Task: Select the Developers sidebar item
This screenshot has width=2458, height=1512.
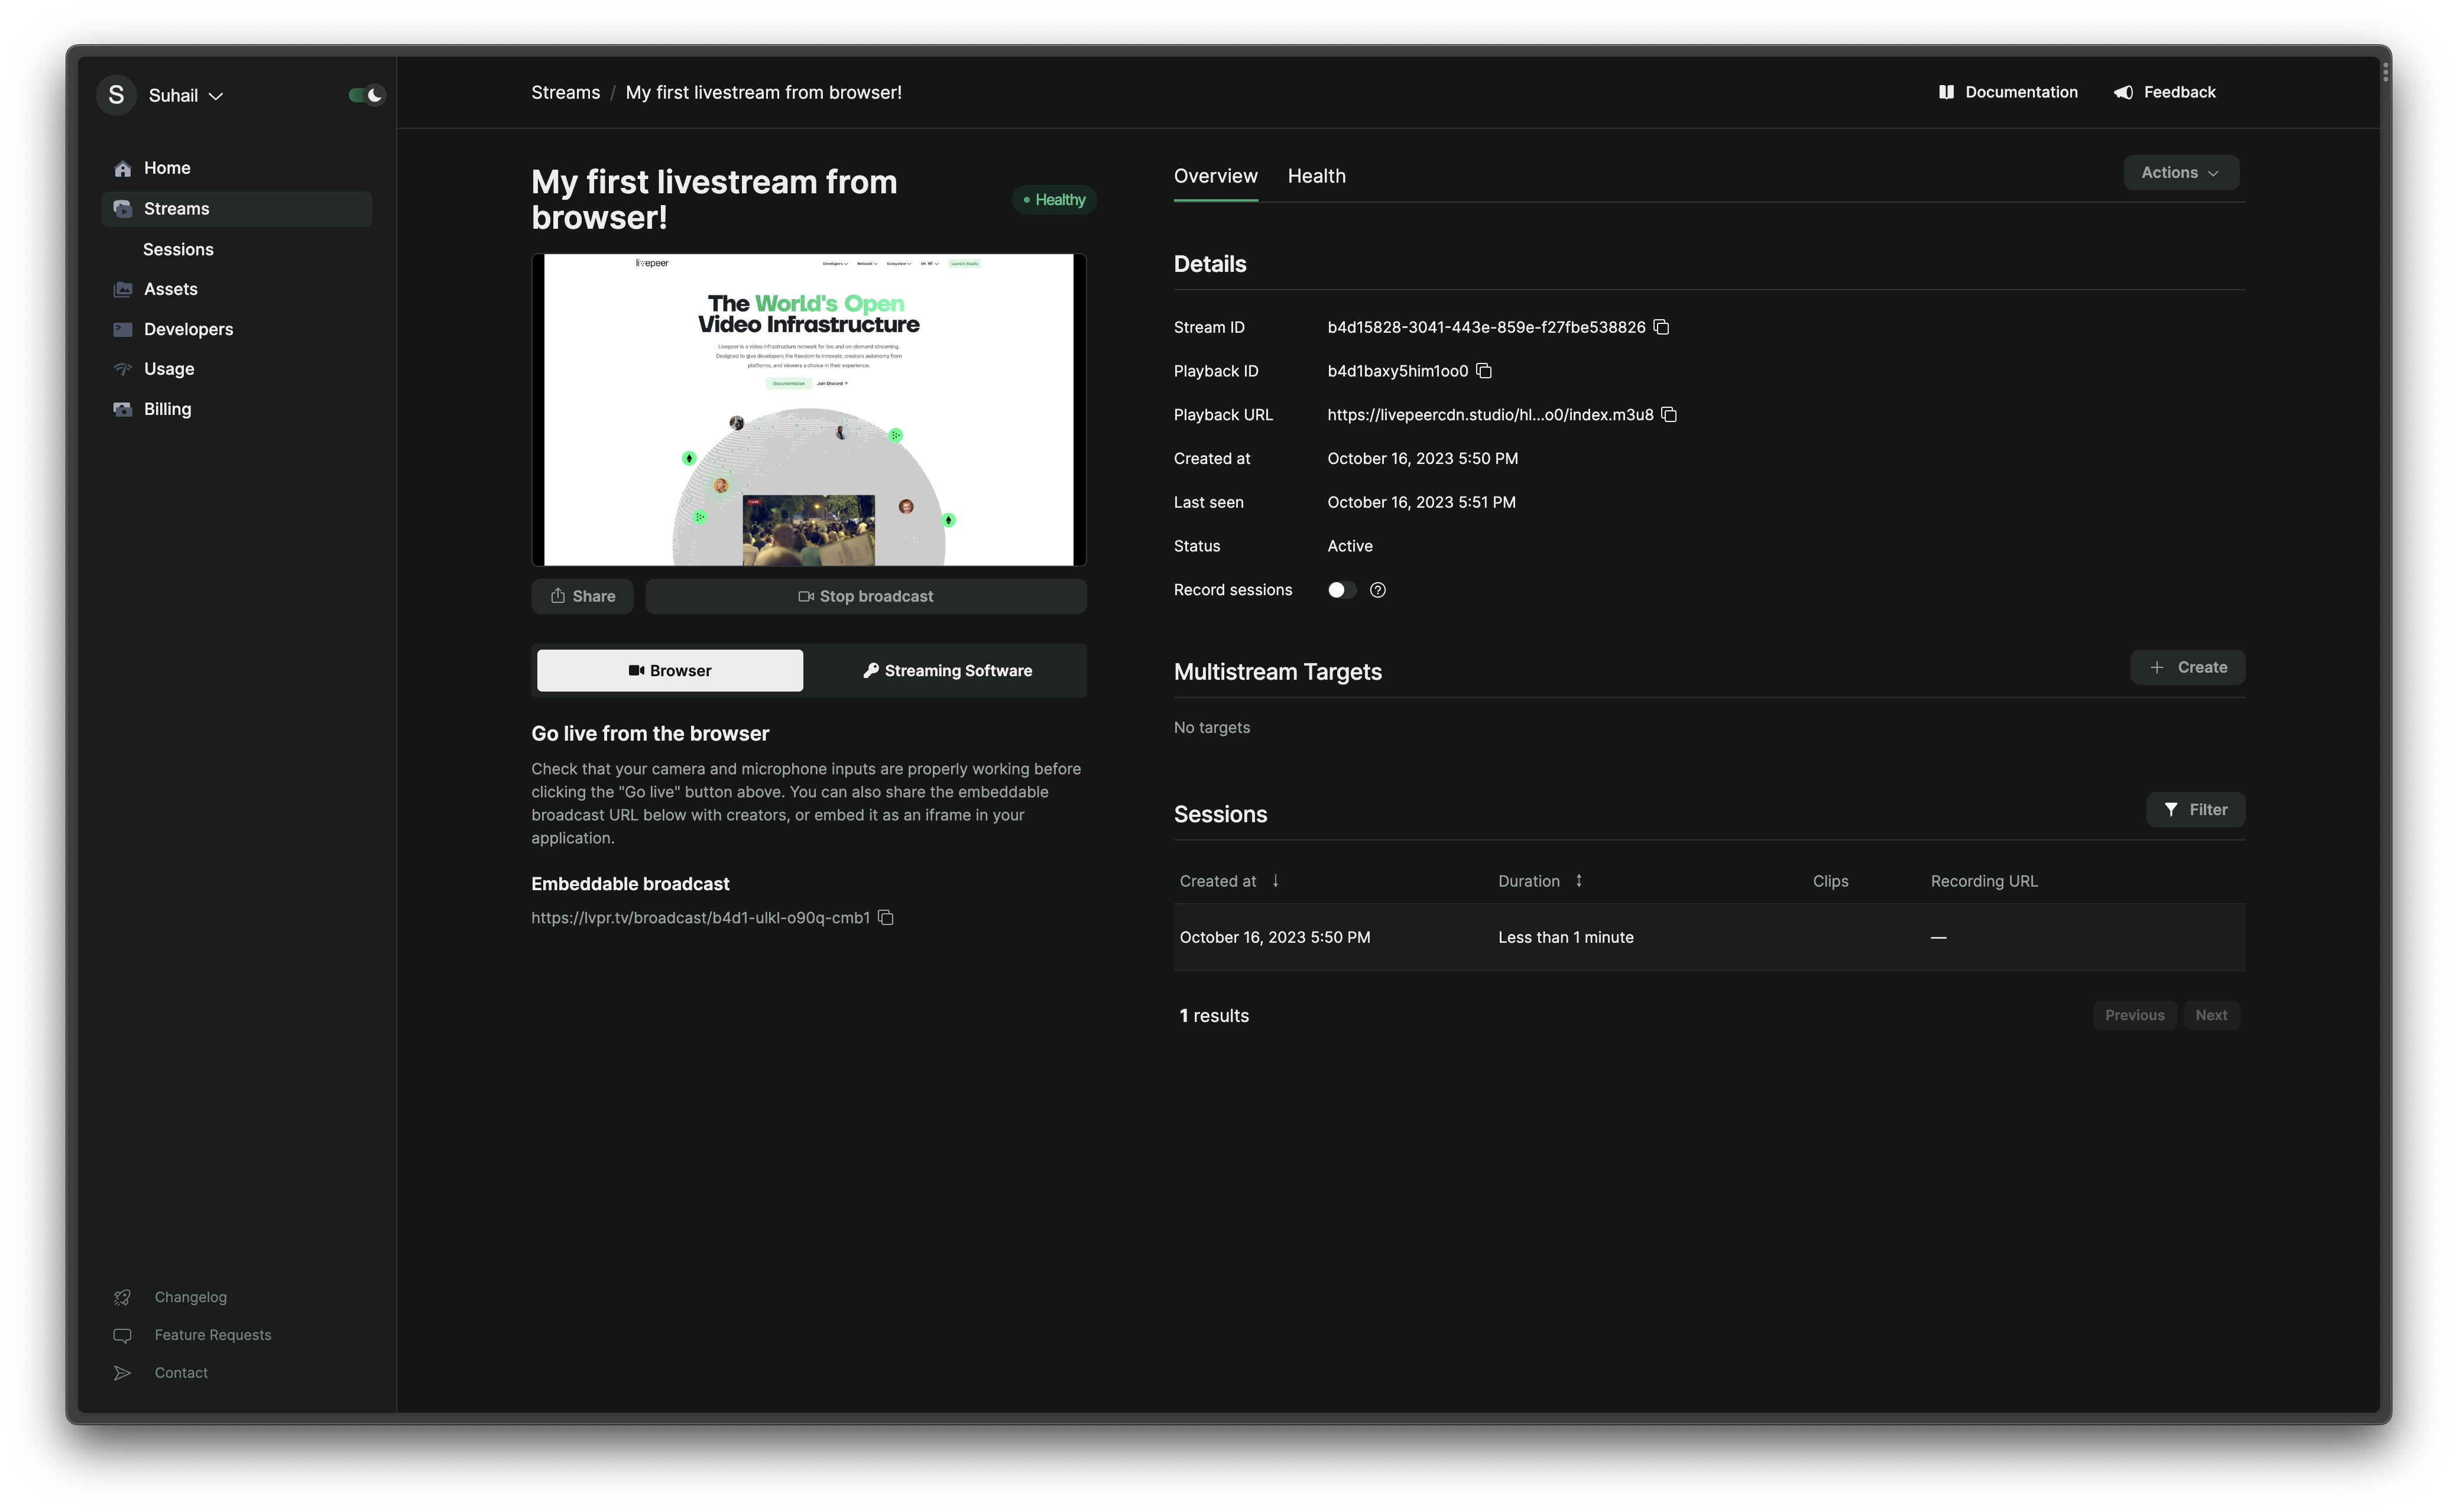Action: [x=188, y=328]
